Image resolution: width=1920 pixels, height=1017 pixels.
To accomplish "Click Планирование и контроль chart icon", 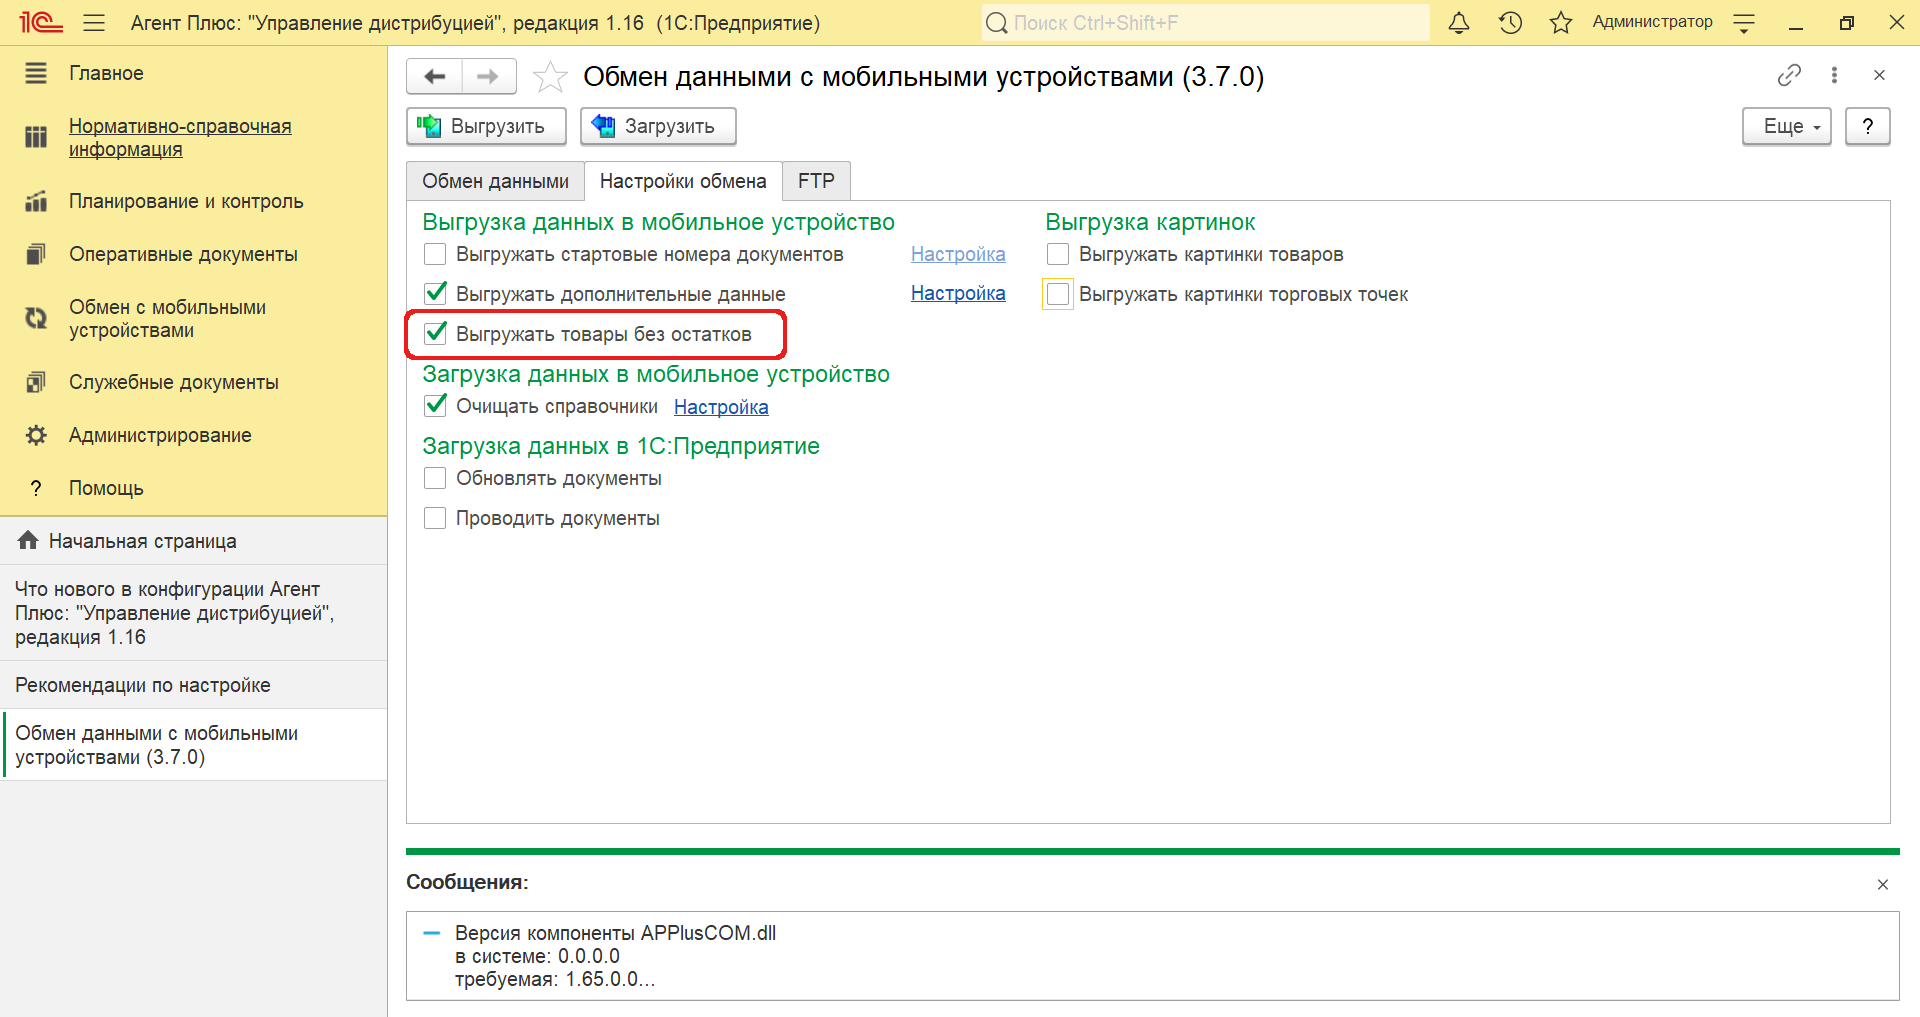I will [36, 201].
